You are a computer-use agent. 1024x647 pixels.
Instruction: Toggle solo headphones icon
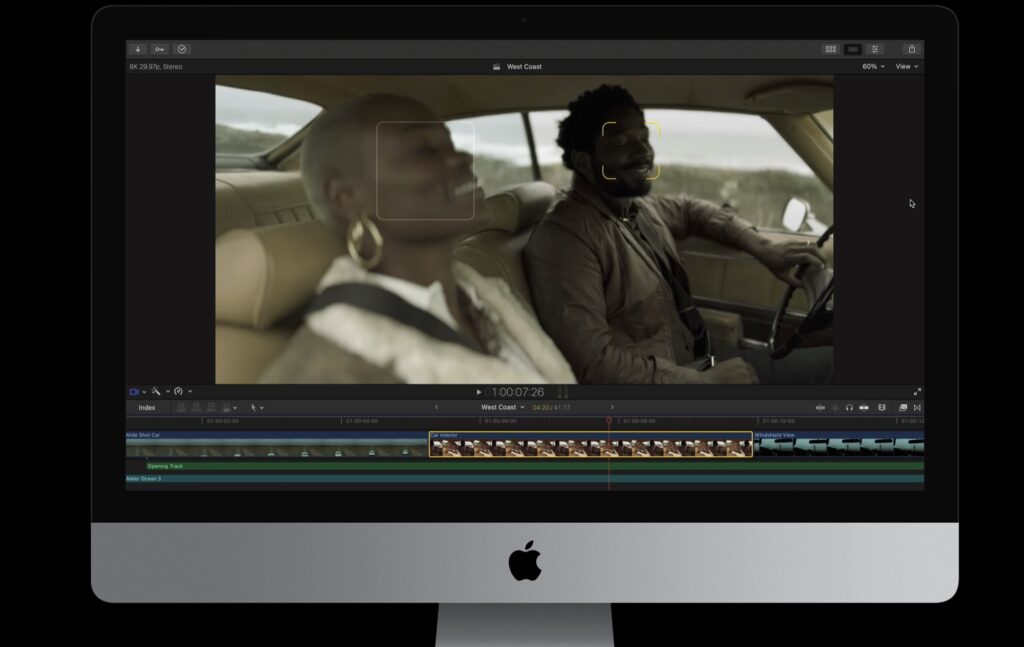849,407
